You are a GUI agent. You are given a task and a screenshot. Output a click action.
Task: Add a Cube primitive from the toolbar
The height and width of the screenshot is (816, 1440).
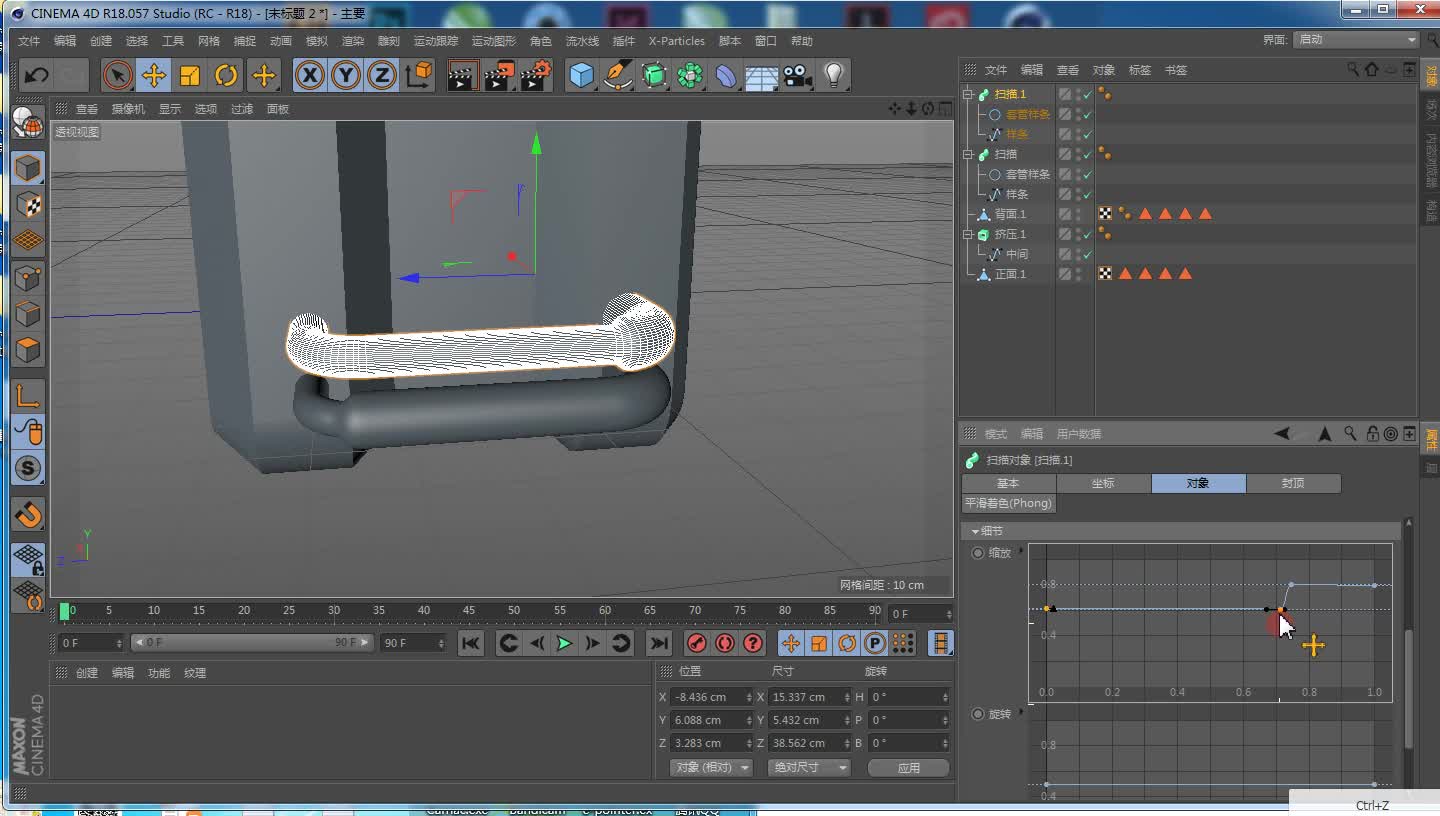click(581, 75)
